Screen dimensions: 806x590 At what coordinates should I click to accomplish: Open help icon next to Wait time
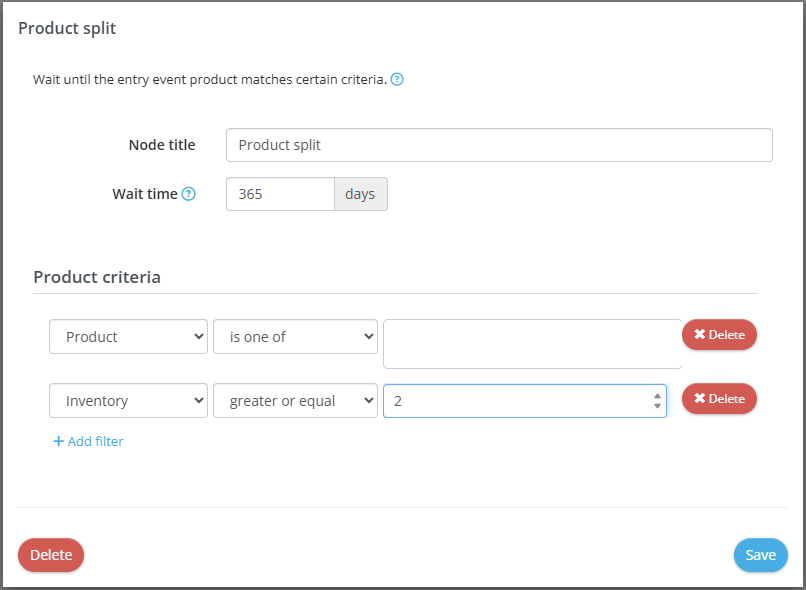(189, 194)
